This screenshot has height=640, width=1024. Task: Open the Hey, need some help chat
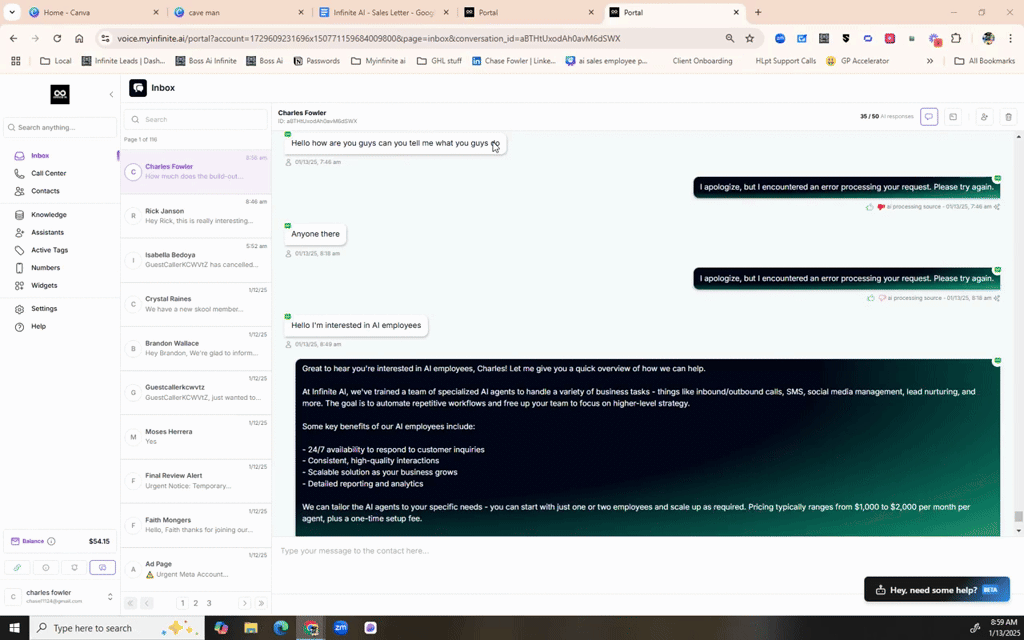(x=934, y=589)
